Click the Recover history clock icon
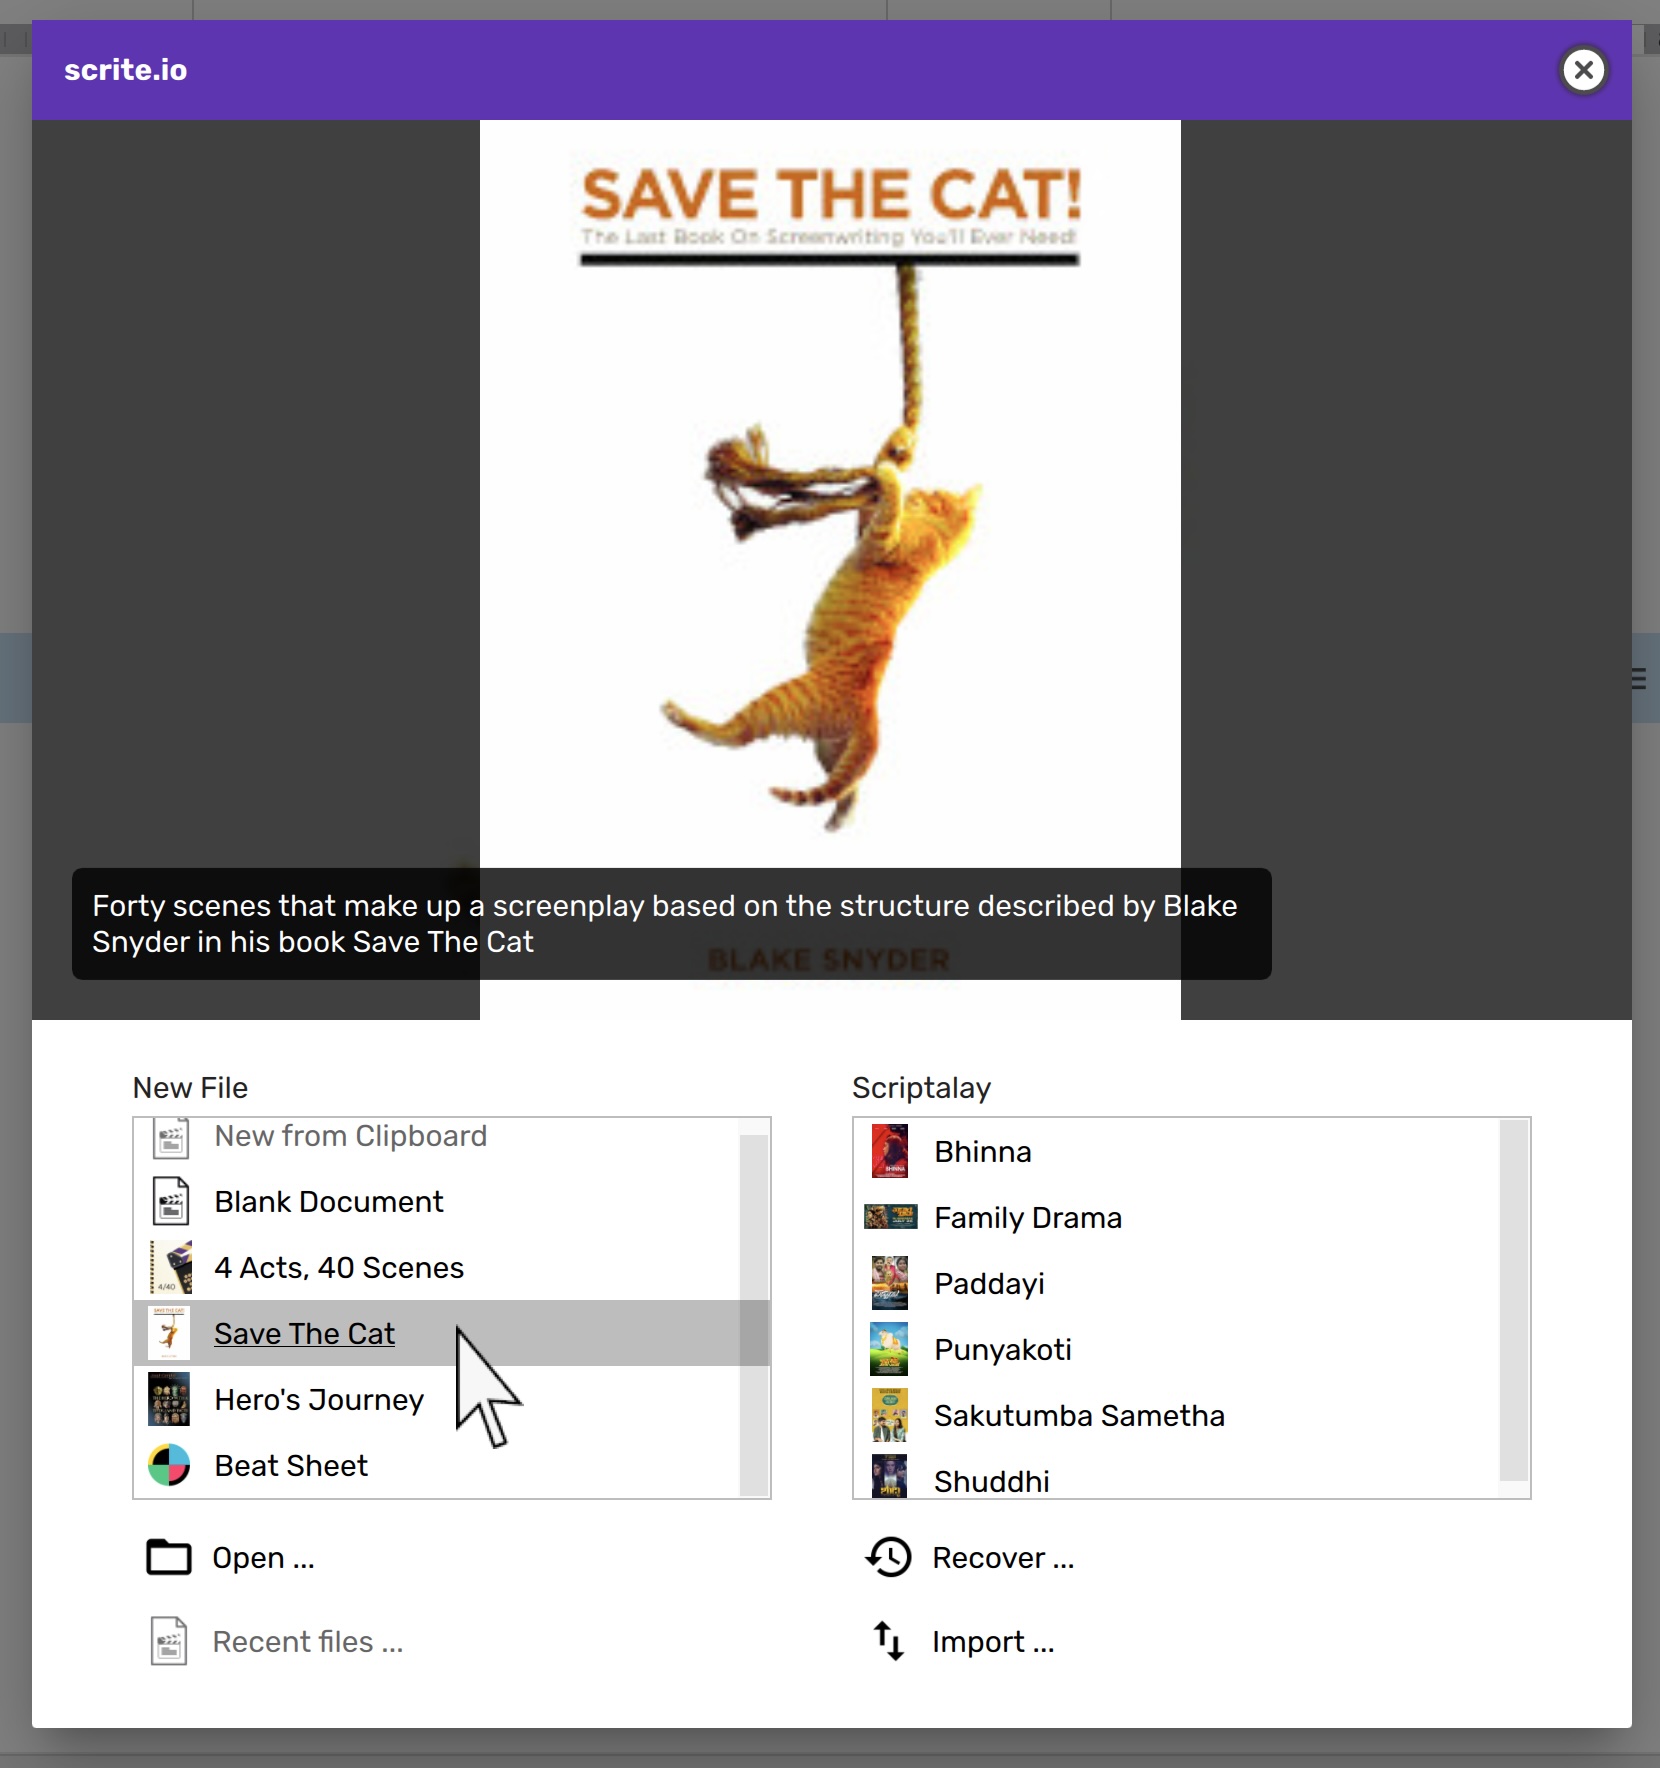 (889, 1557)
